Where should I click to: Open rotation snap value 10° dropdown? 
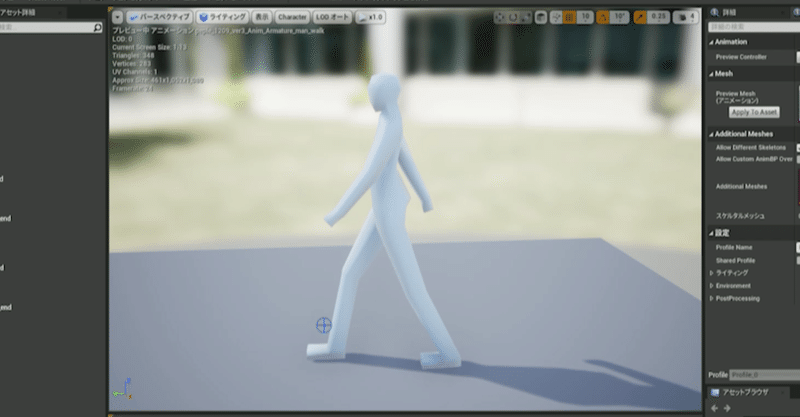pos(619,17)
